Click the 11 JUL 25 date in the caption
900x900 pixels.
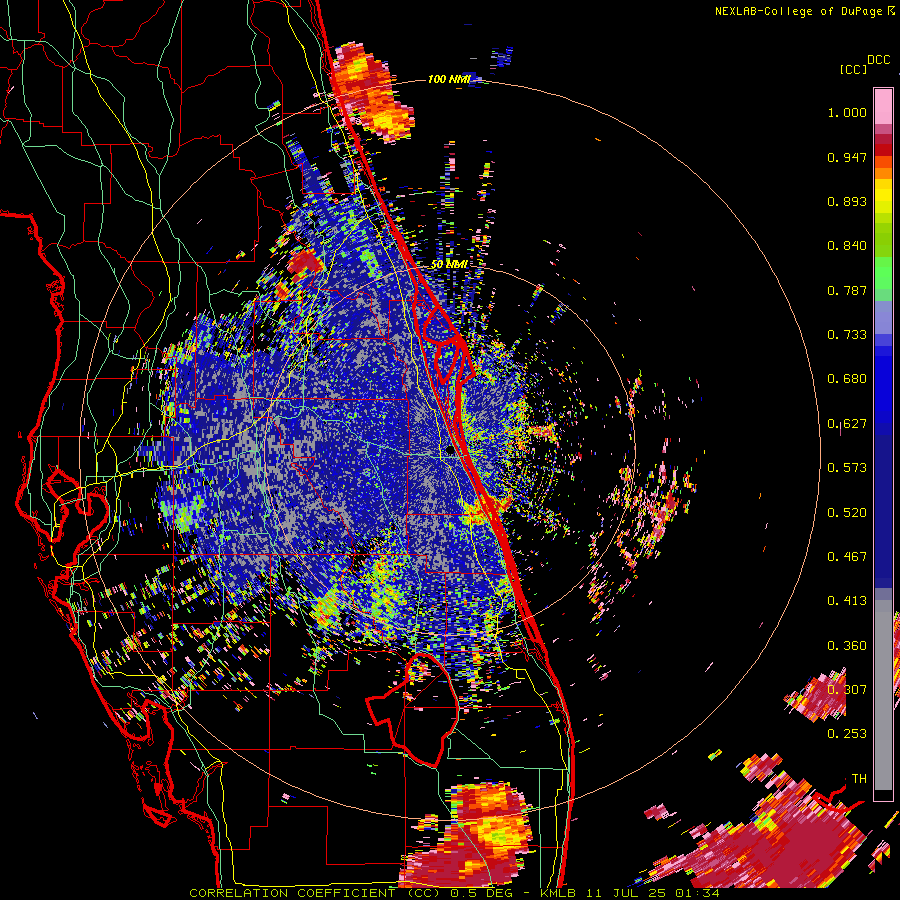[625, 893]
